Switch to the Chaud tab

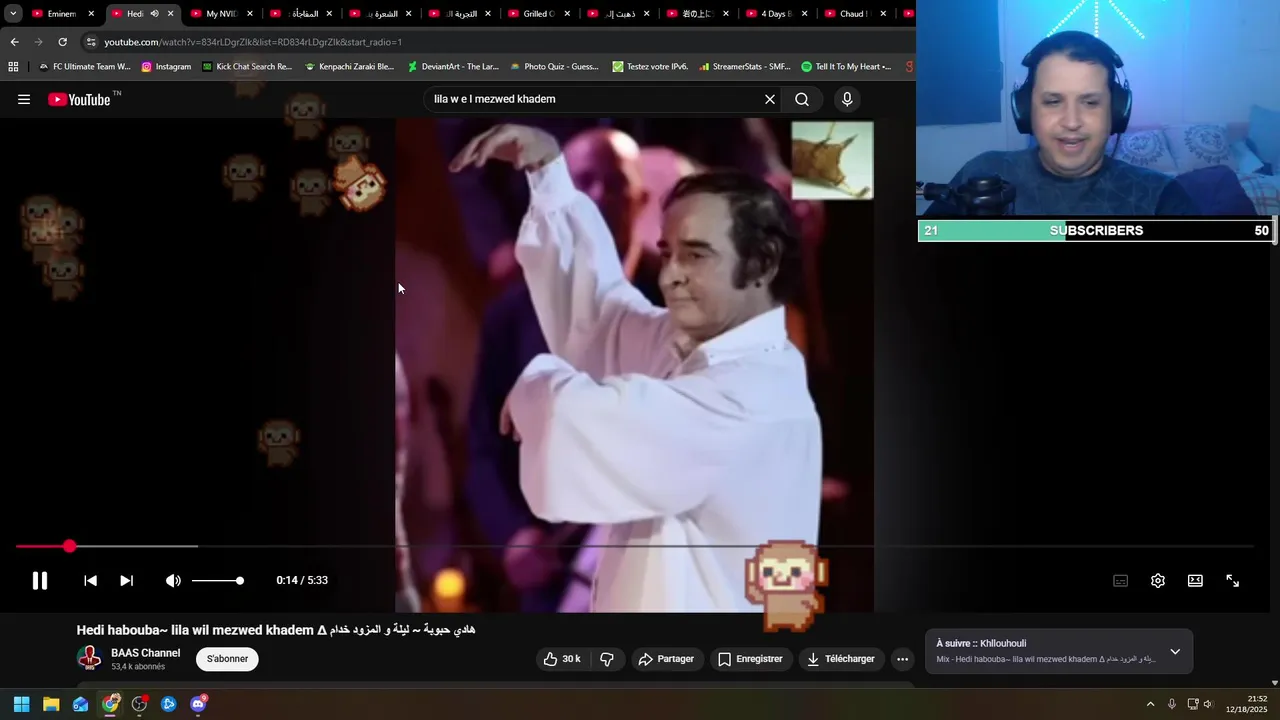(x=855, y=14)
